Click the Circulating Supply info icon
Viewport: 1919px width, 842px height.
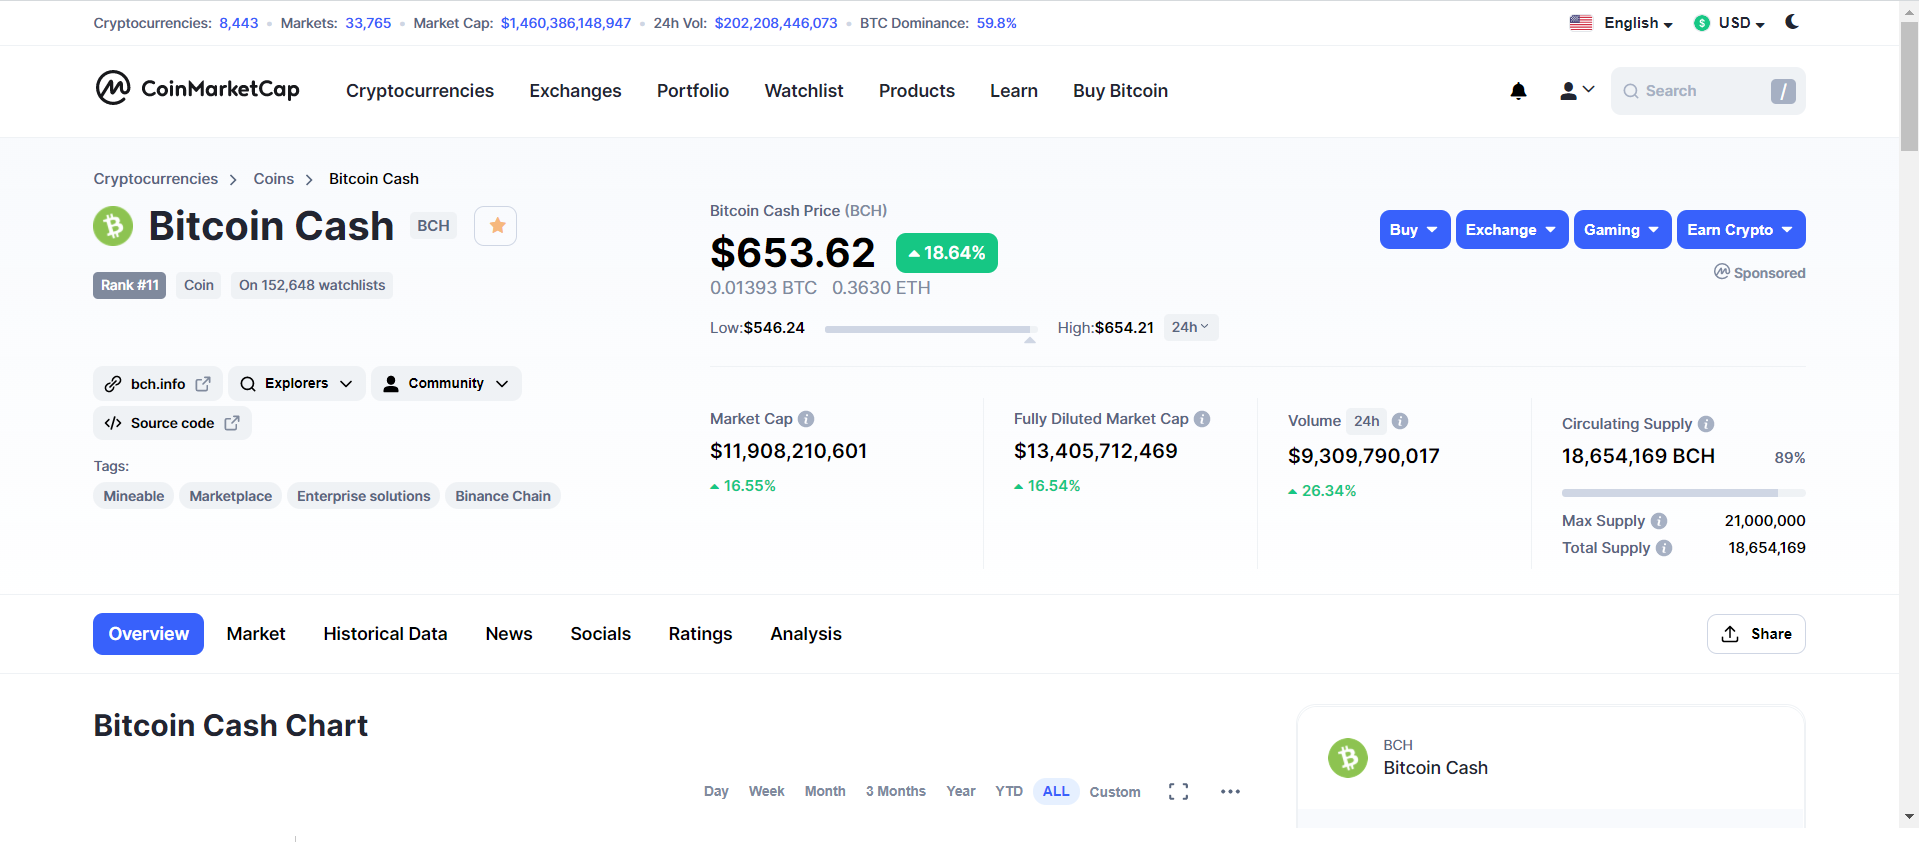[1706, 424]
